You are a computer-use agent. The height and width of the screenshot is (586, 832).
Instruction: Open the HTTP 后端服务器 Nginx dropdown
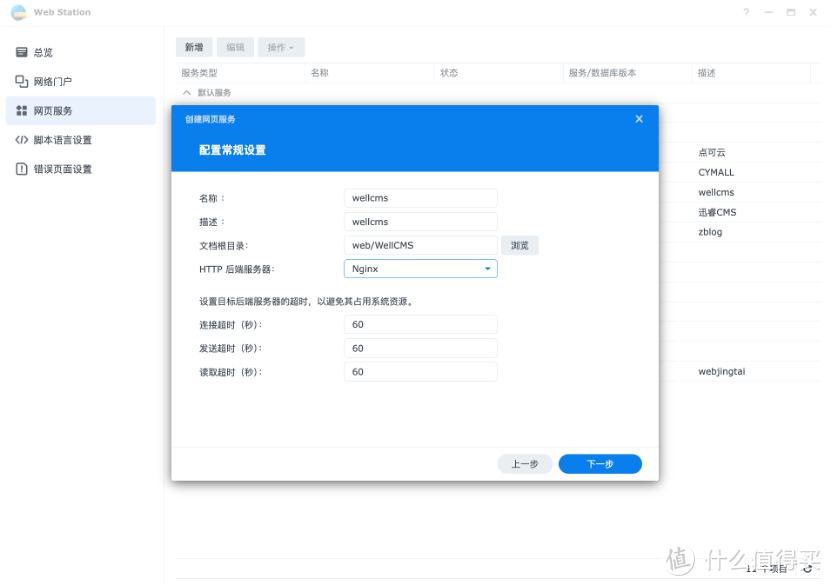pyautogui.click(x=421, y=269)
